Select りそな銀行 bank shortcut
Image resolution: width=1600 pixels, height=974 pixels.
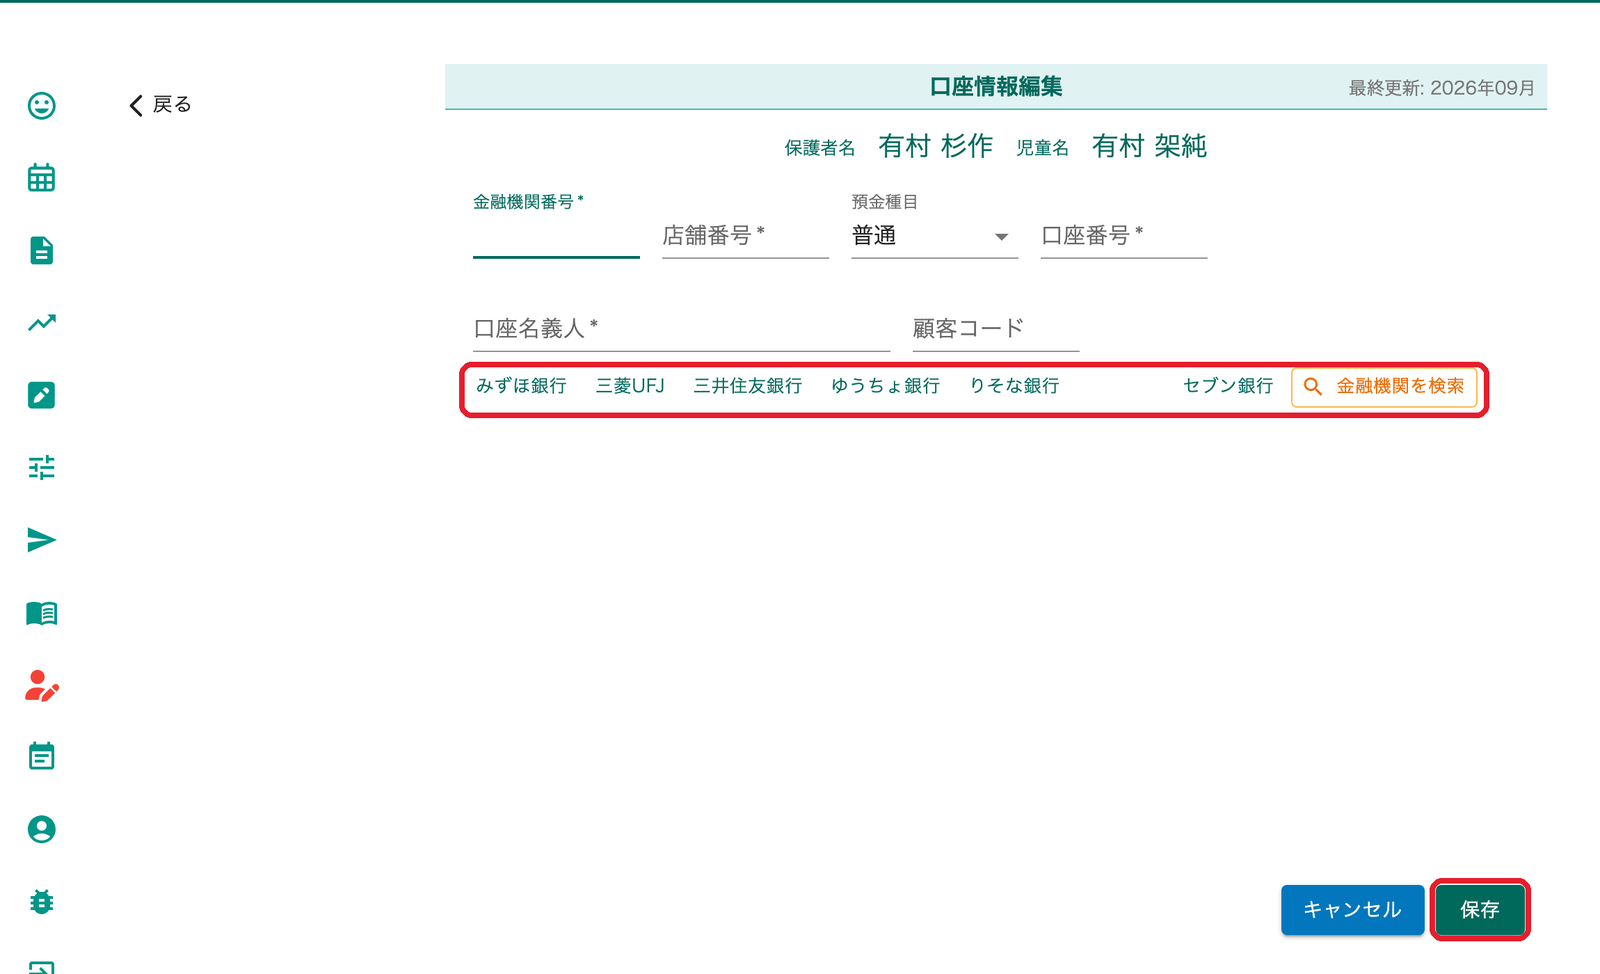(1014, 386)
